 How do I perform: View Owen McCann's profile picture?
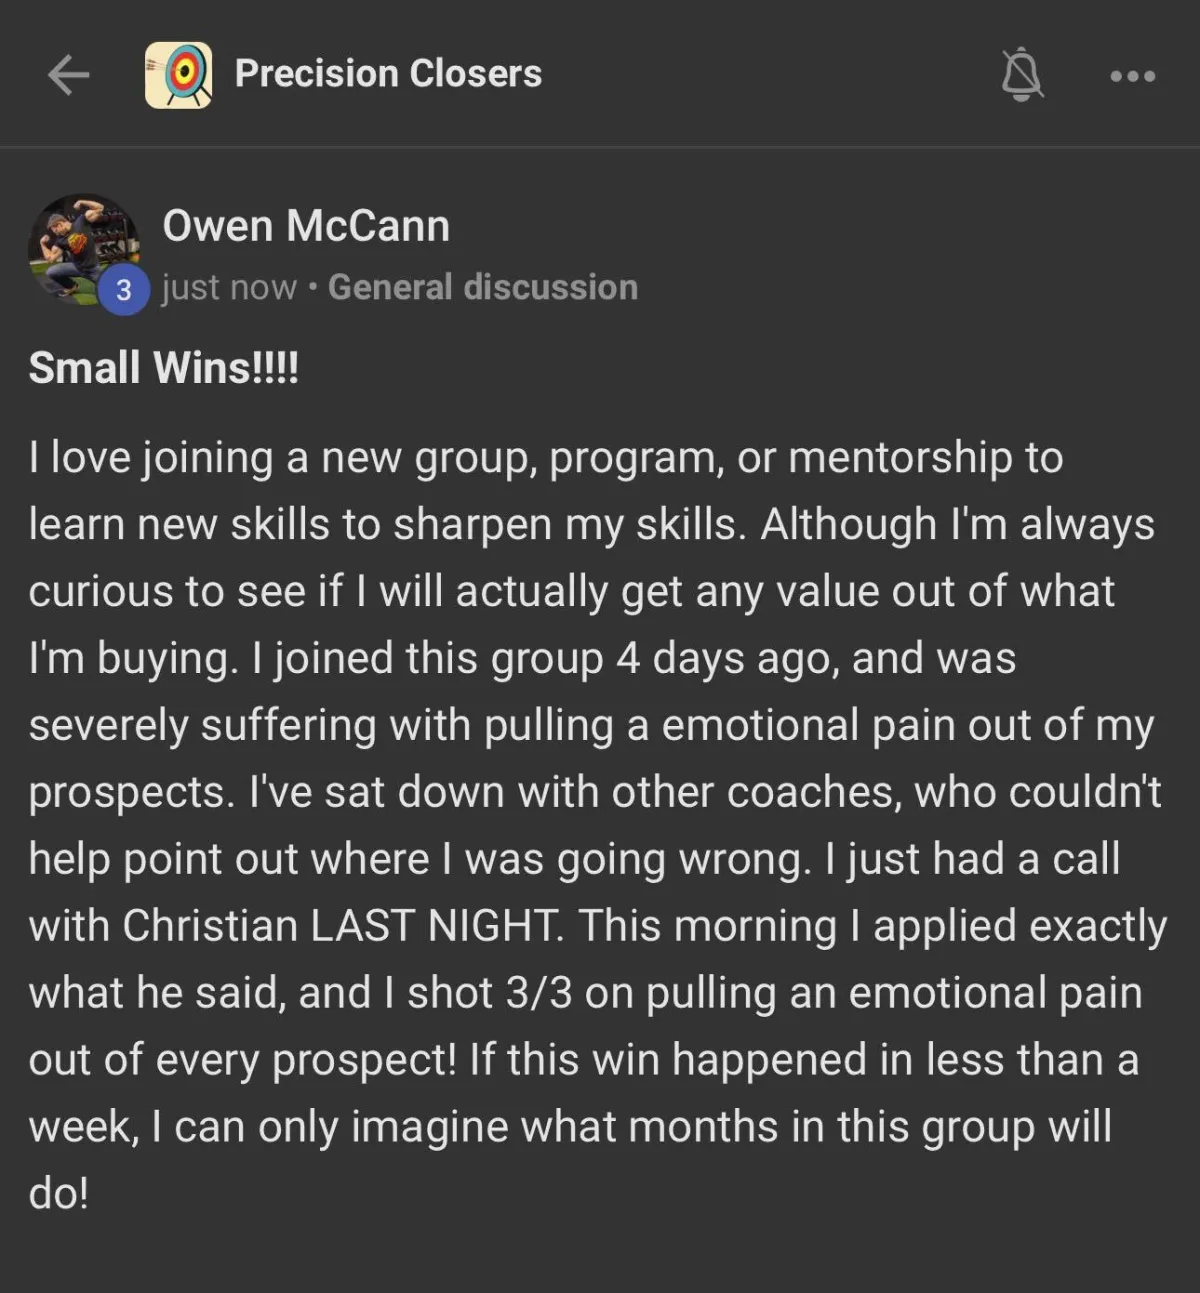pos(84,248)
